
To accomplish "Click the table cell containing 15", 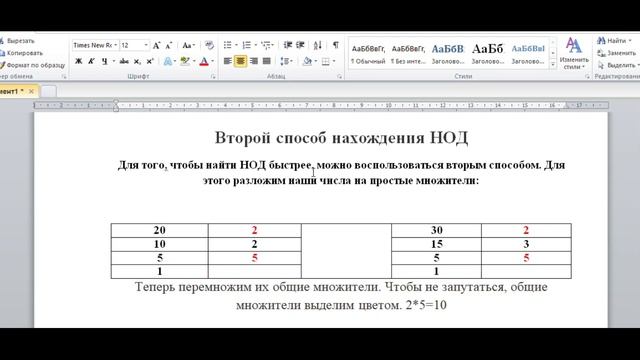I will pos(436,244).
